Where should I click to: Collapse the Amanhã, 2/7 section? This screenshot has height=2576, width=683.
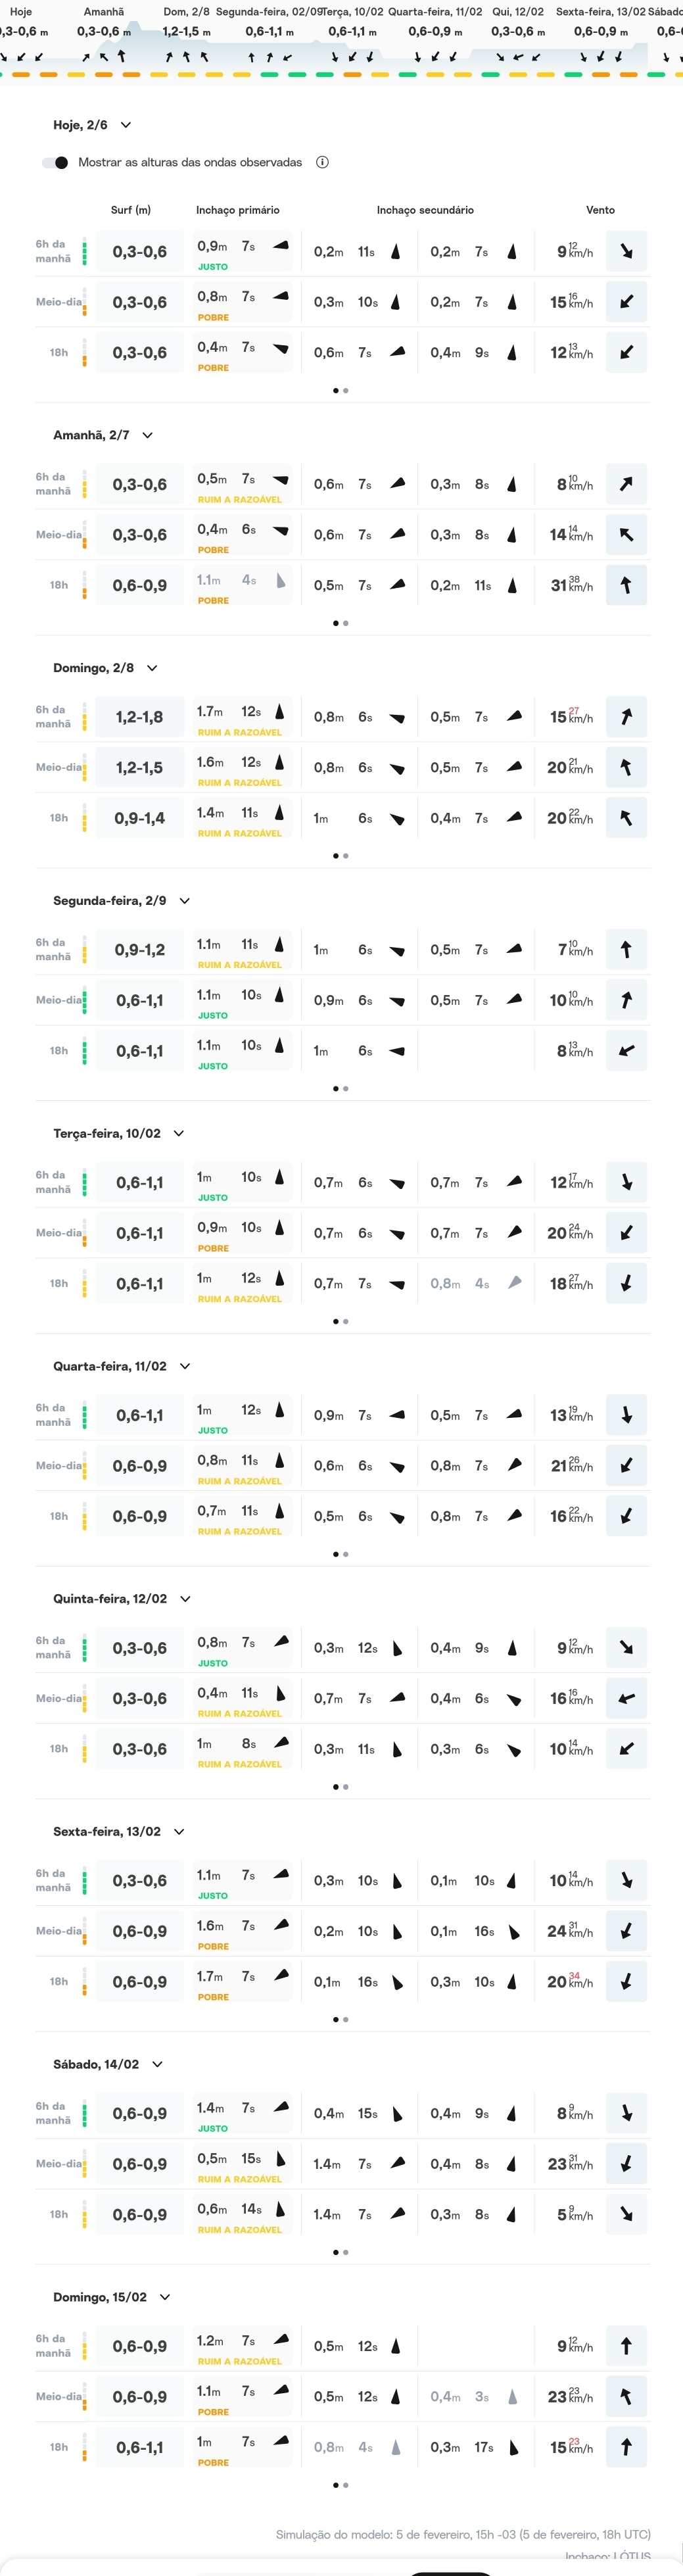click(x=147, y=436)
